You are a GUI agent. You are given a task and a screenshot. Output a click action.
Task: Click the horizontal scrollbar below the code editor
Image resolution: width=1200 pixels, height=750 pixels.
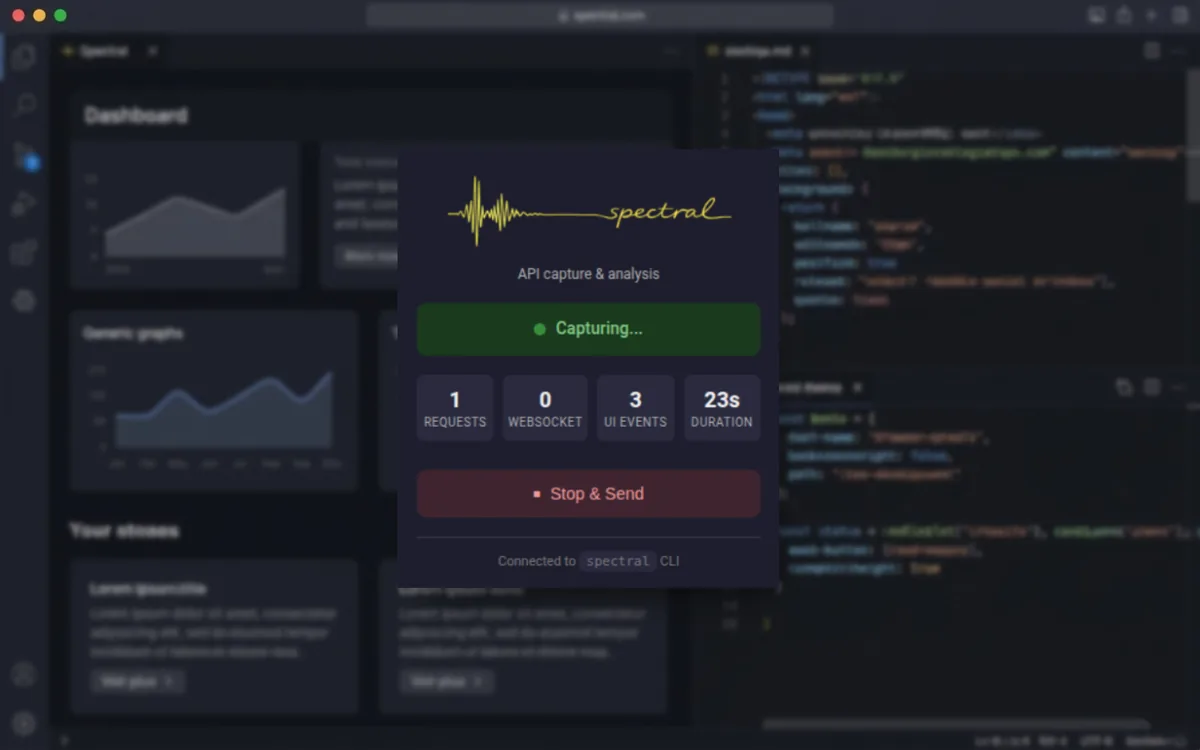click(955, 724)
